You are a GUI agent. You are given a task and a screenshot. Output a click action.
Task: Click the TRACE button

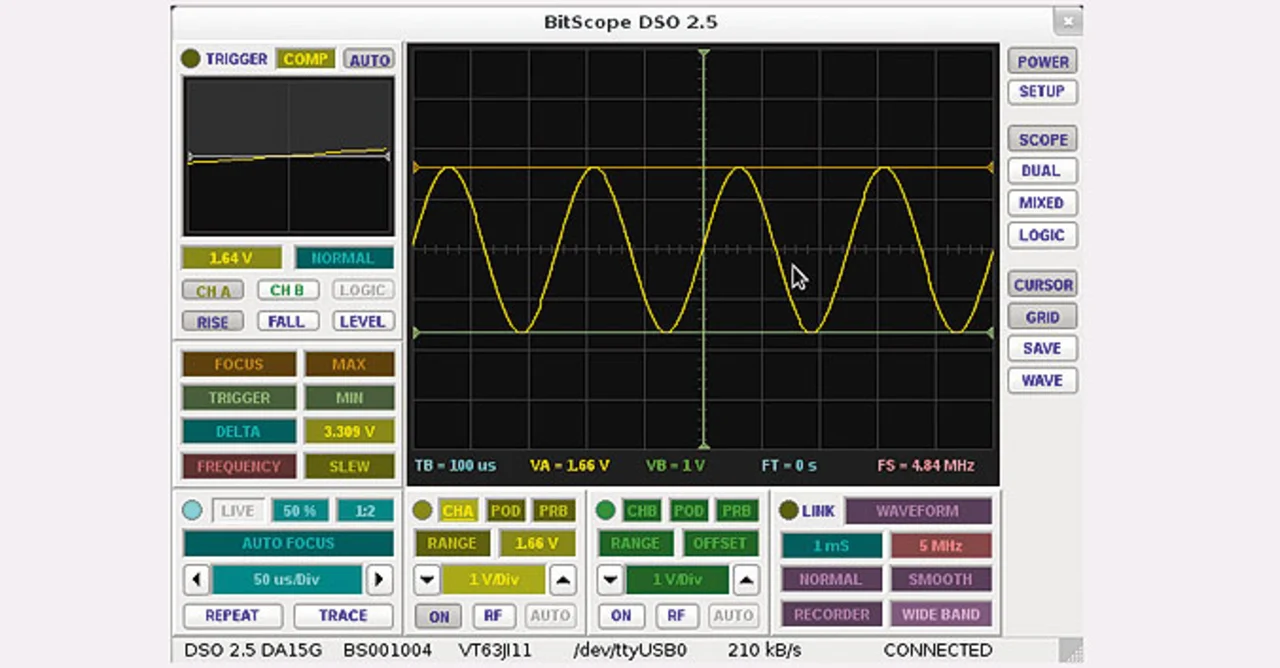(x=343, y=615)
